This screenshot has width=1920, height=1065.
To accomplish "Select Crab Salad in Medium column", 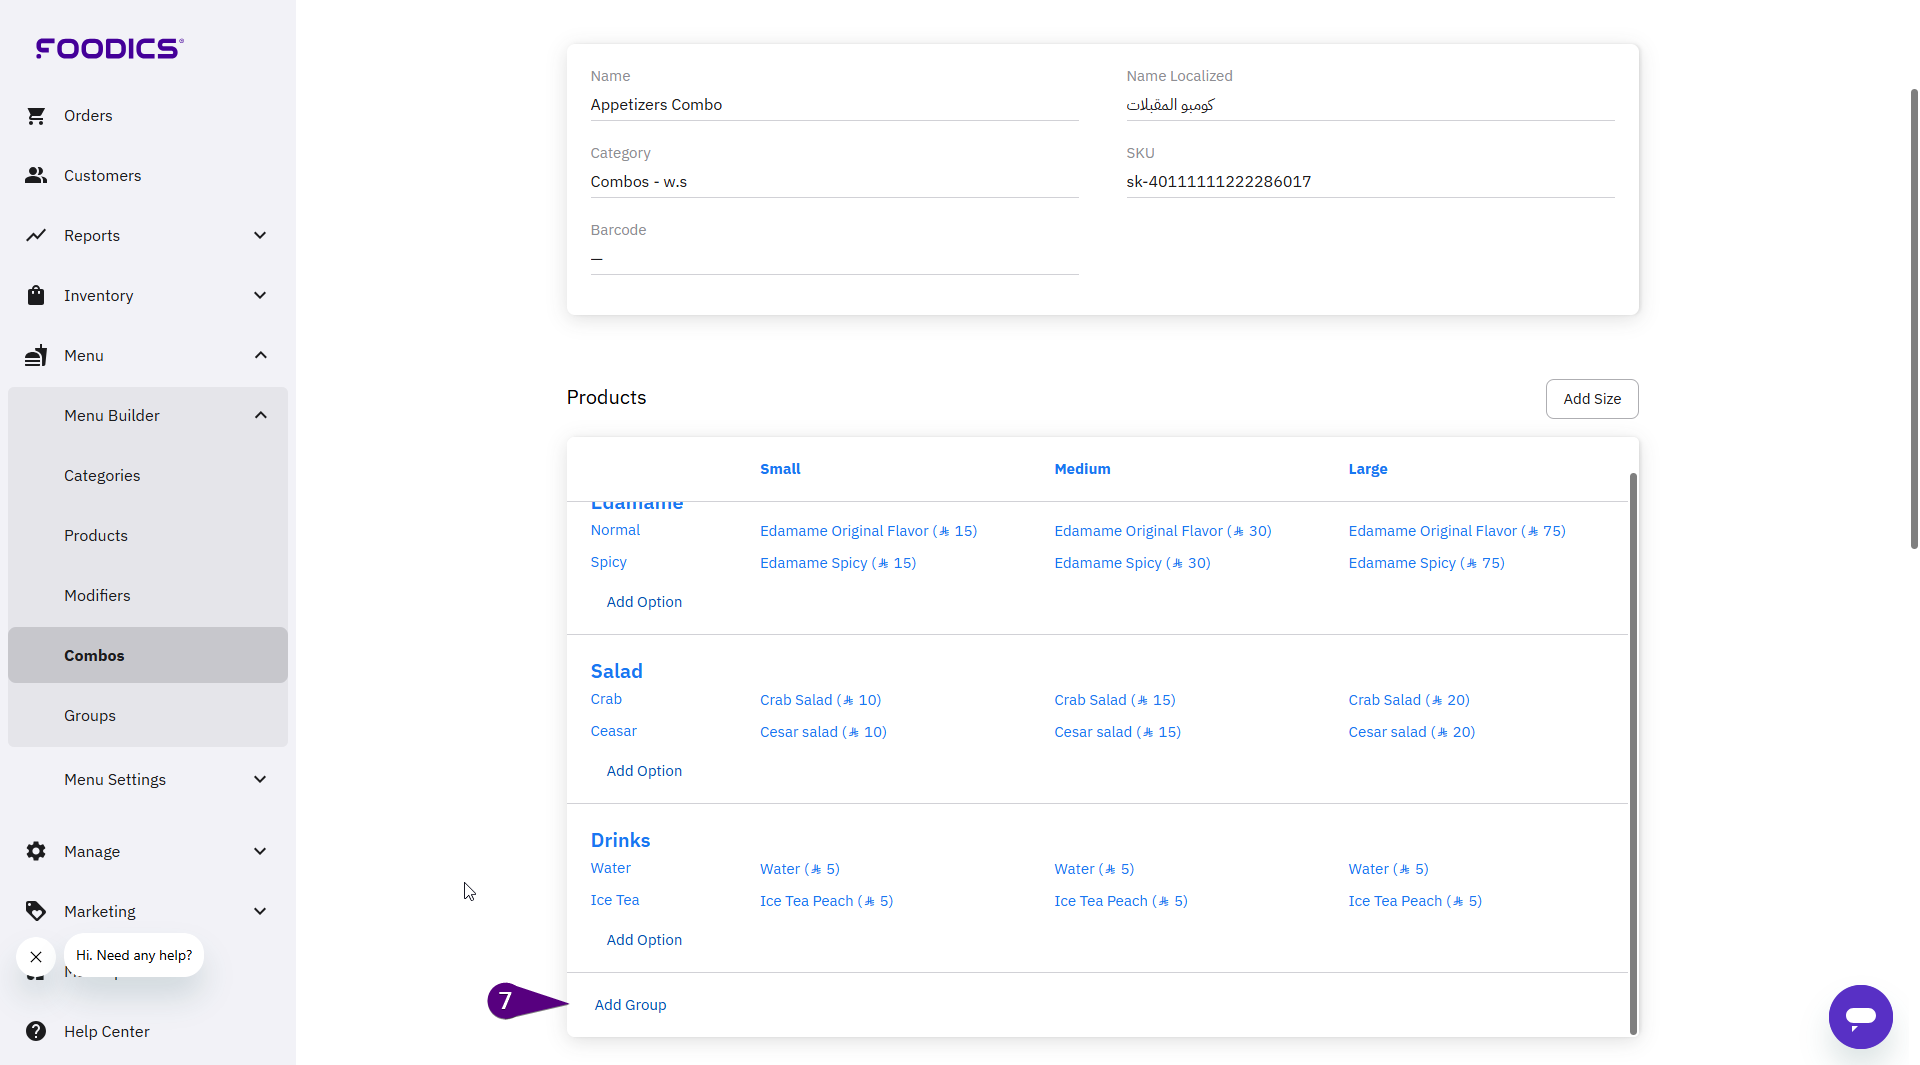I will 1114,700.
